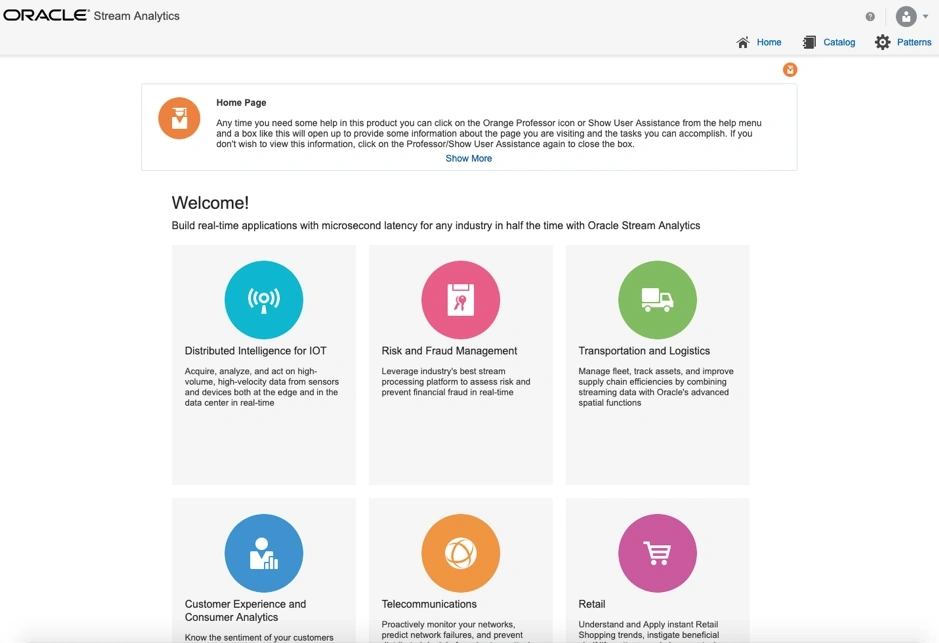Select the Retail shopping cart icon
939x643 pixels.
(x=658, y=553)
